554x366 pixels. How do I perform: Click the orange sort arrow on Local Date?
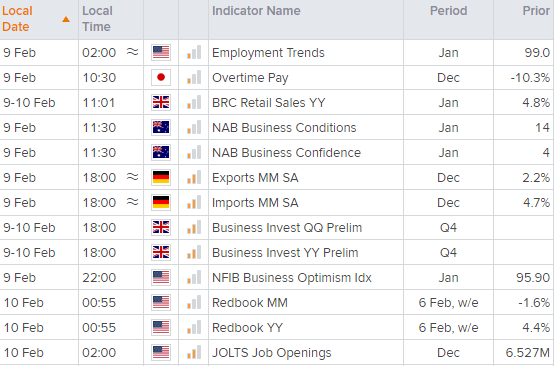66,19
